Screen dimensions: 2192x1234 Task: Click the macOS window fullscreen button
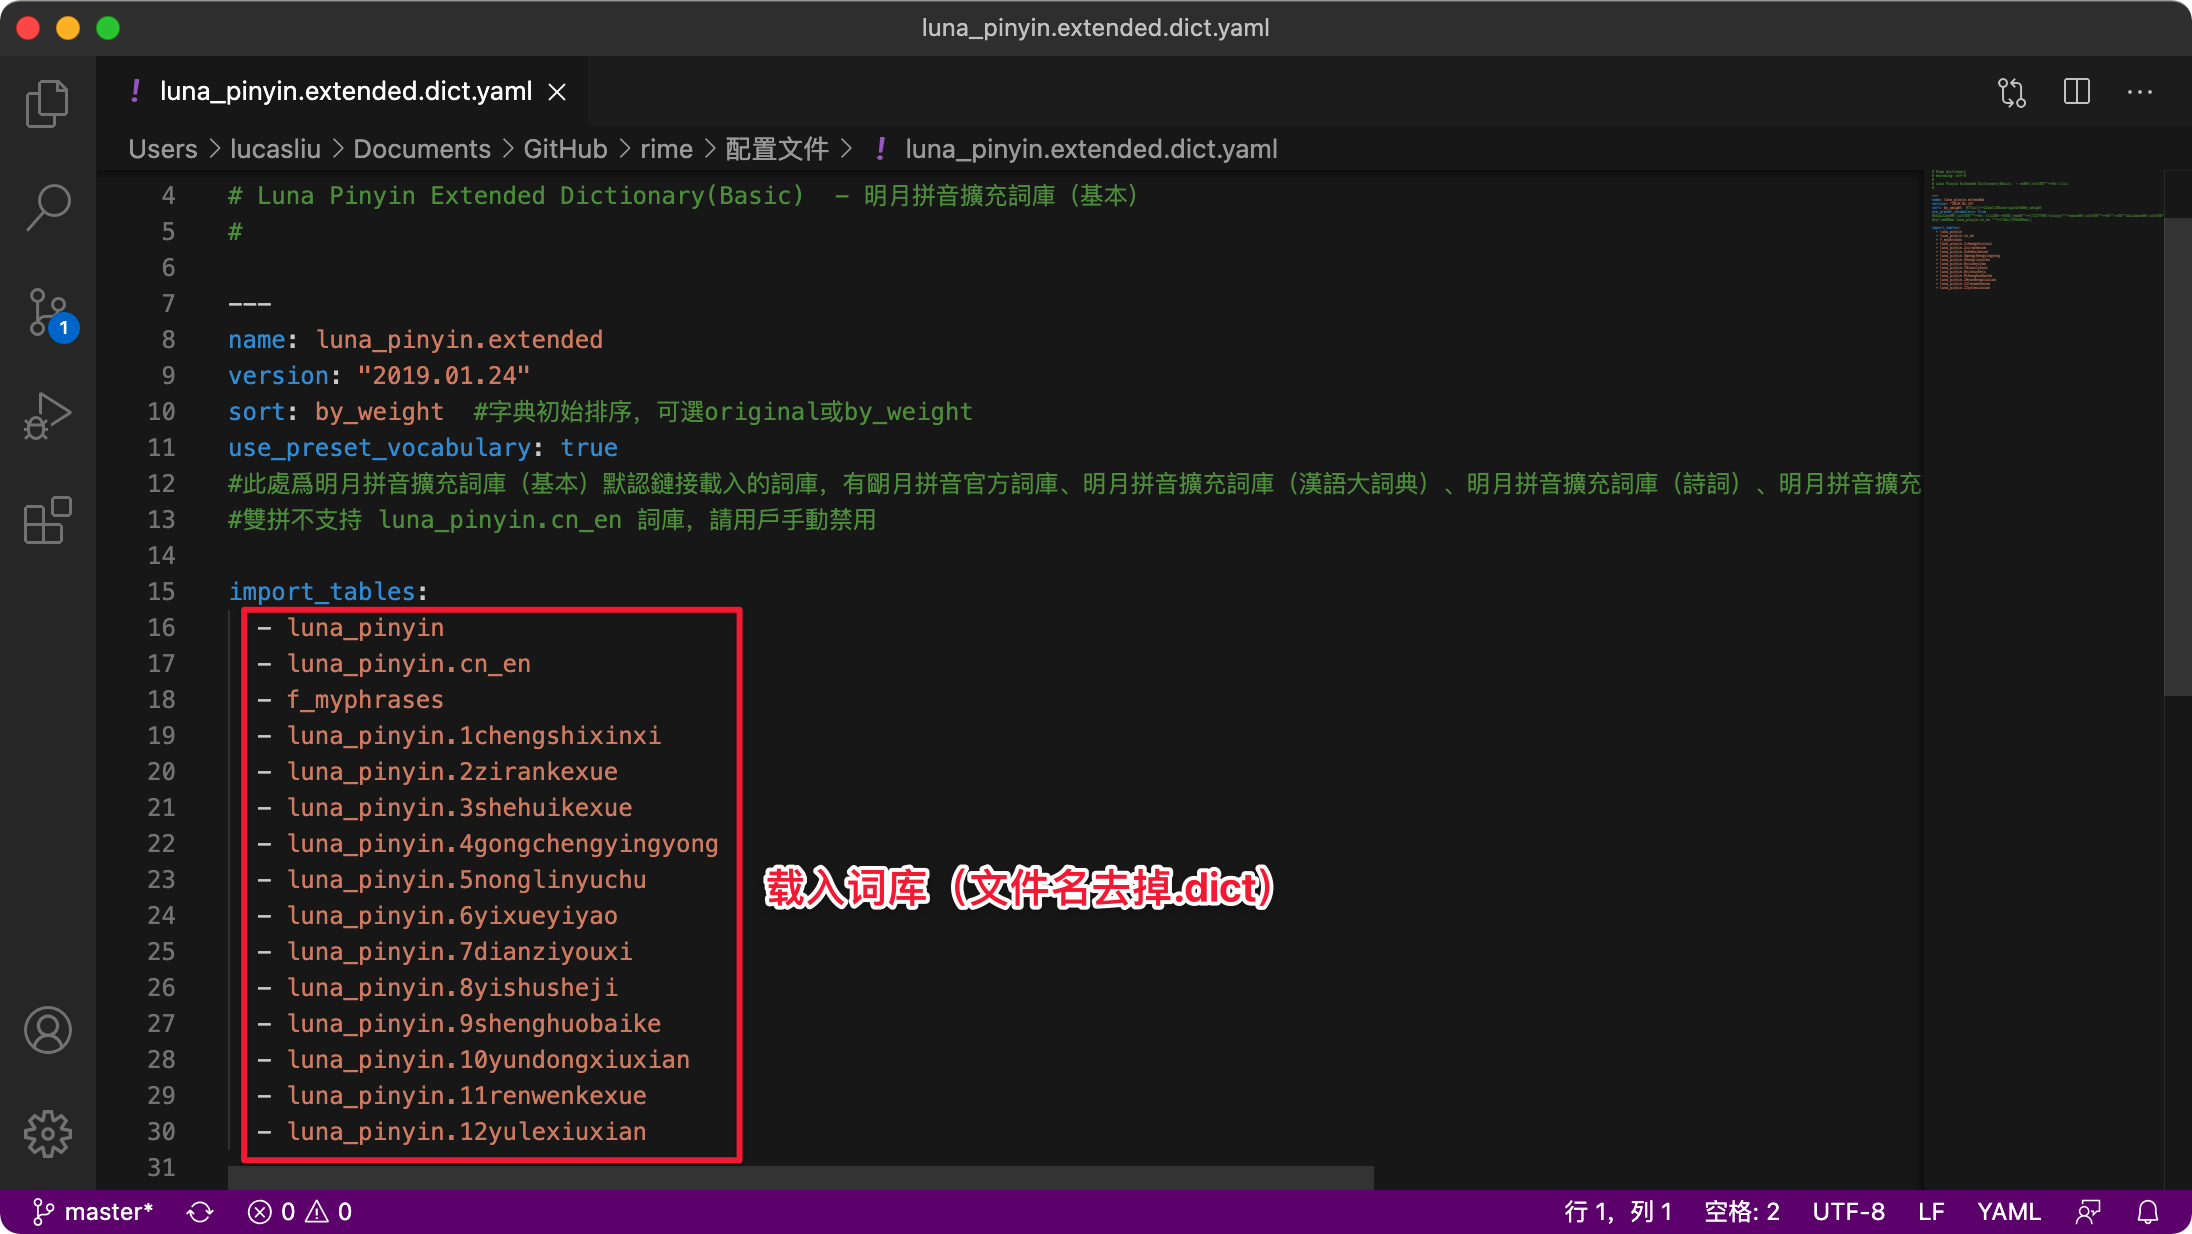(108, 28)
